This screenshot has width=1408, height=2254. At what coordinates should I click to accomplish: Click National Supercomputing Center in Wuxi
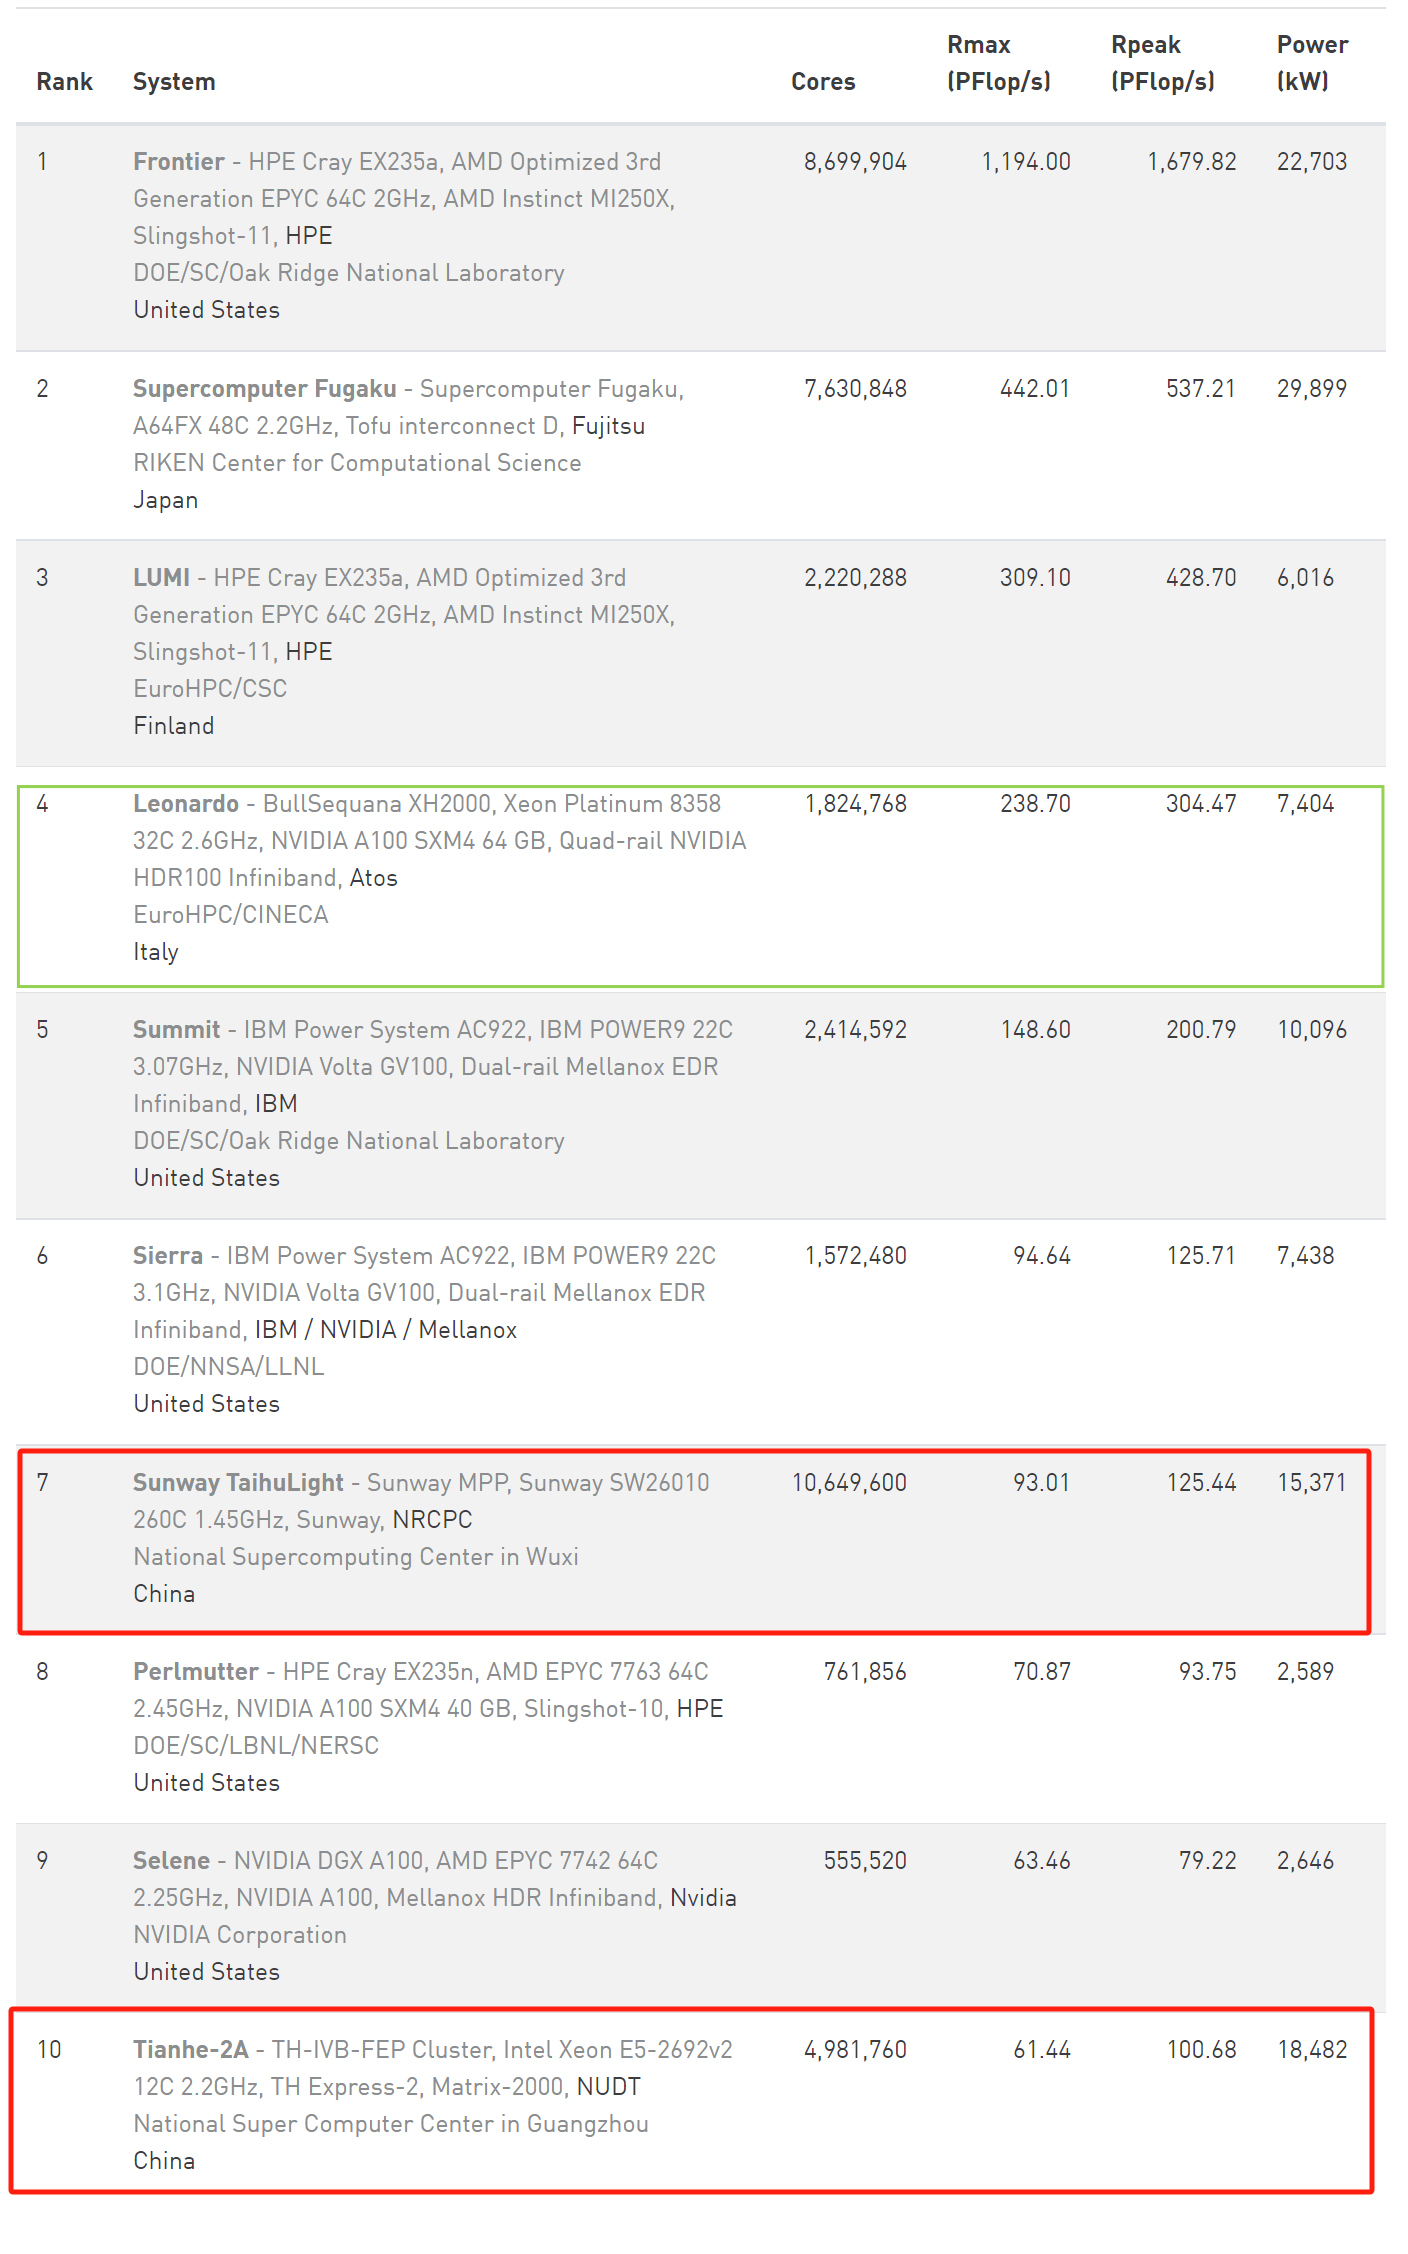[356, 1556]
